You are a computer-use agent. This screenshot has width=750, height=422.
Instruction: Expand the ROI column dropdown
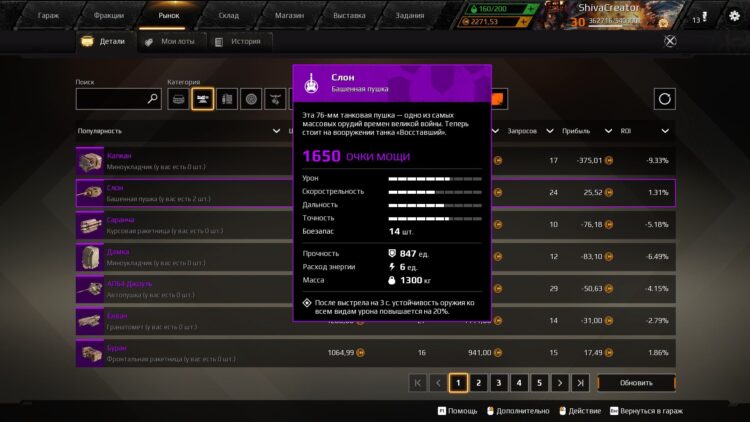(x=665, y=131)
